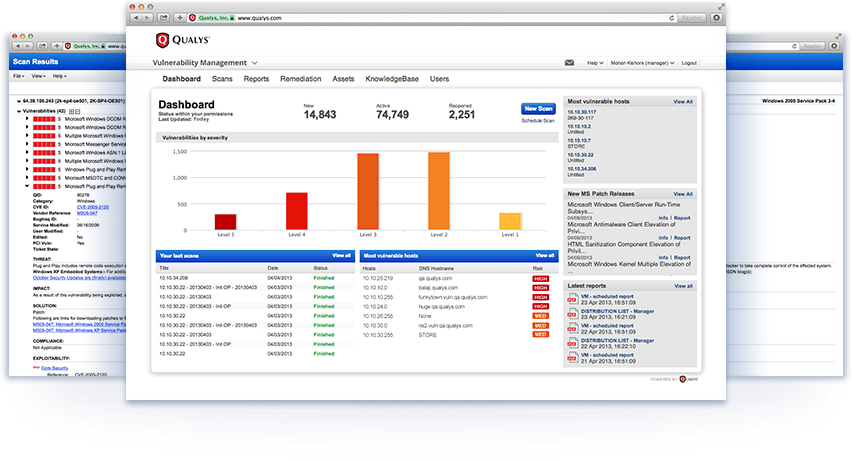The width and height of the screenshot is (852, 460).
Task: Click the Logout link
Action: point(689,63)
